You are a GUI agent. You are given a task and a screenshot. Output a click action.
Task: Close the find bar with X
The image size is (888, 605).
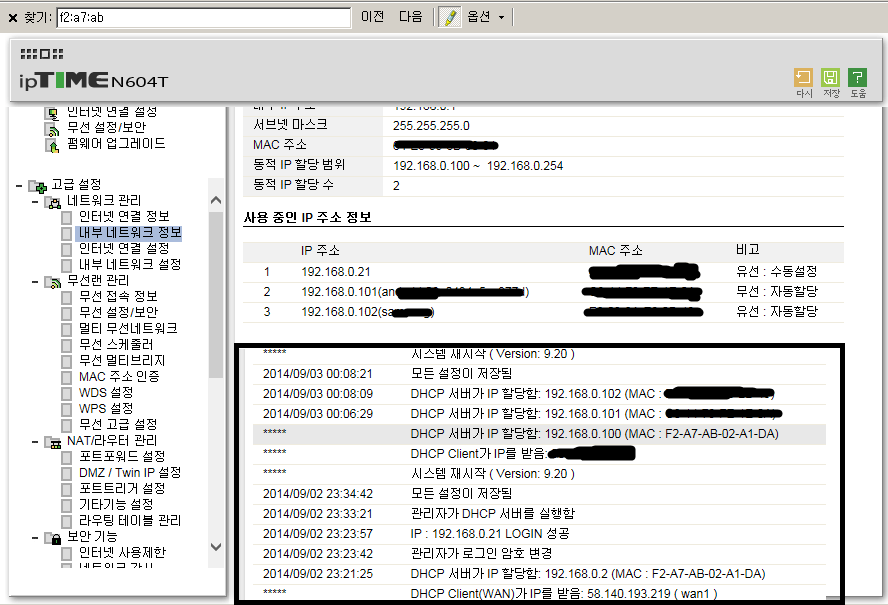point(13,18)
